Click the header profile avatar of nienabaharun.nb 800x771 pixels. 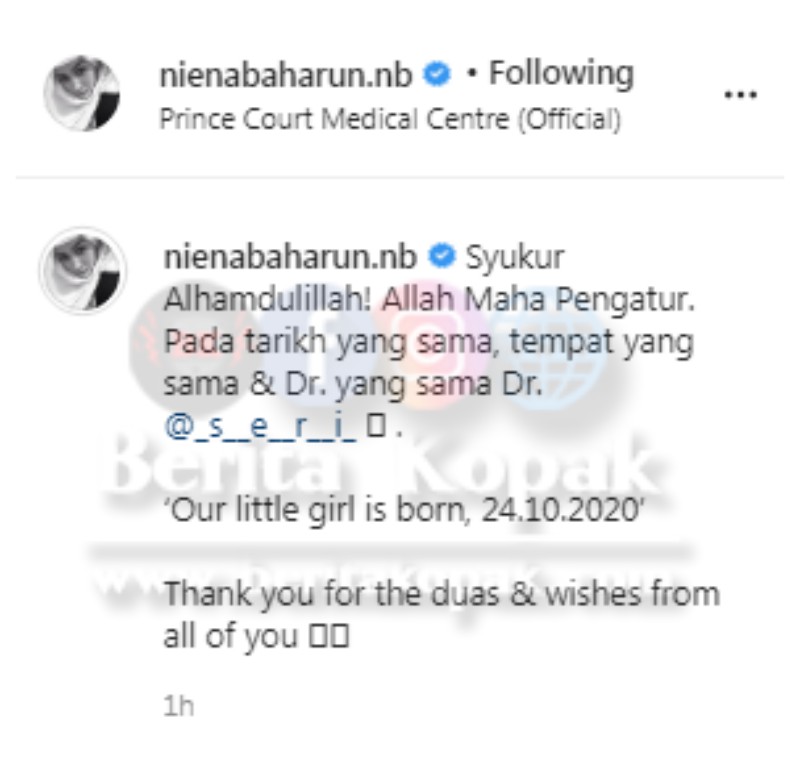(82, 93)
